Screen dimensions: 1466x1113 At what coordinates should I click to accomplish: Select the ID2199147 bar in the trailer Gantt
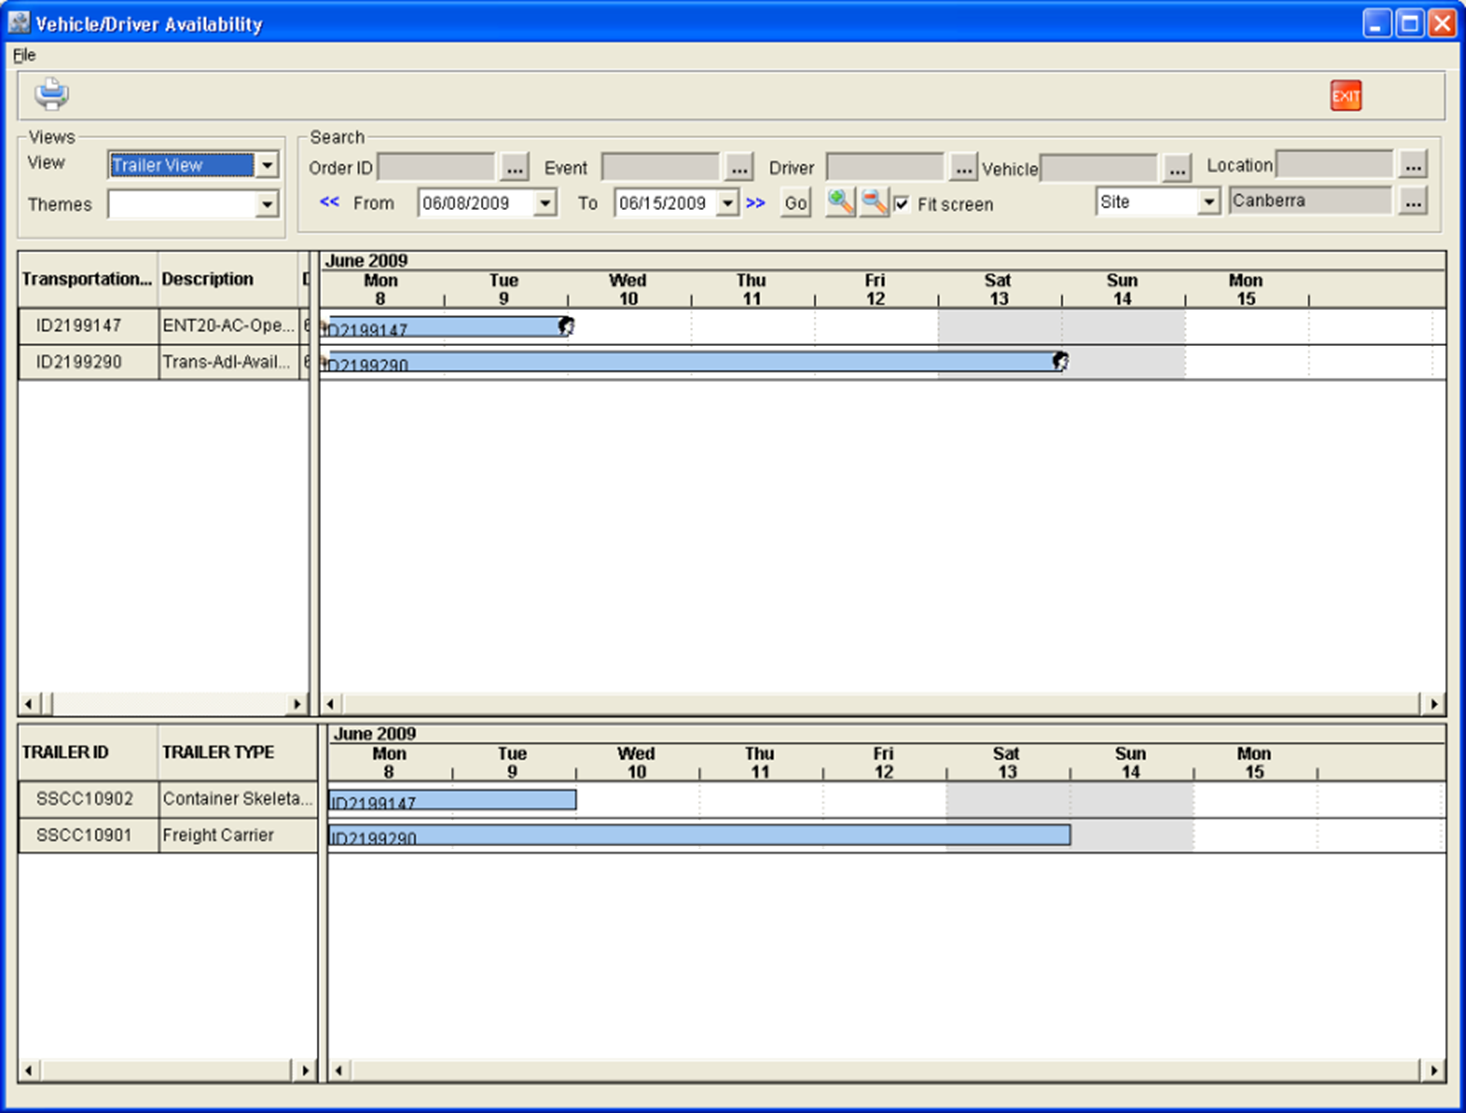coord(452,800)
